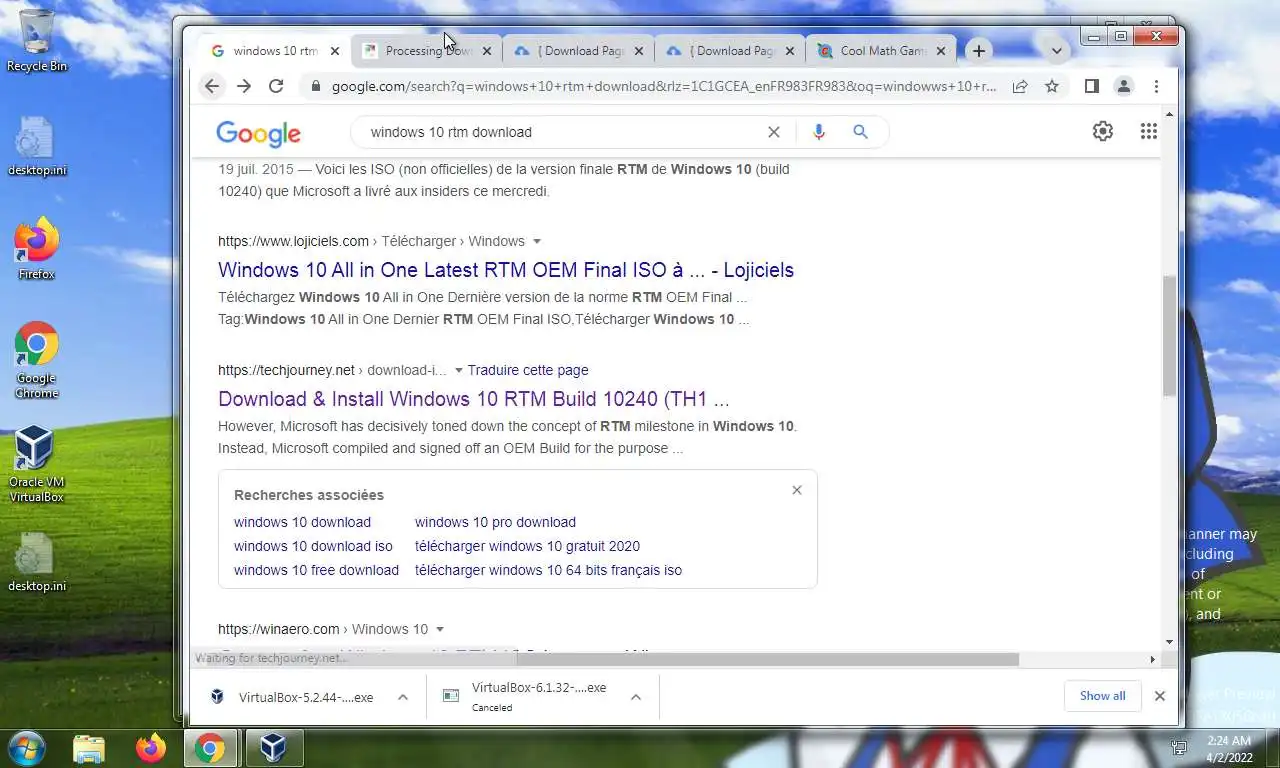Image resolution: width=1280 pixels, height=768 pixels.
Task: Select the Recycle Bin desktop icon
Action: pos(37,42)
